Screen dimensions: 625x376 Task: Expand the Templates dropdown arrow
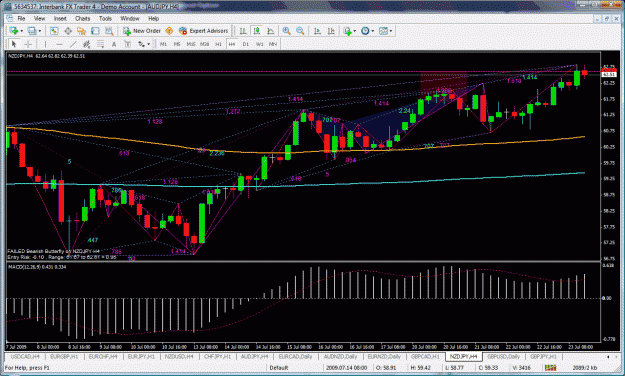391,31
